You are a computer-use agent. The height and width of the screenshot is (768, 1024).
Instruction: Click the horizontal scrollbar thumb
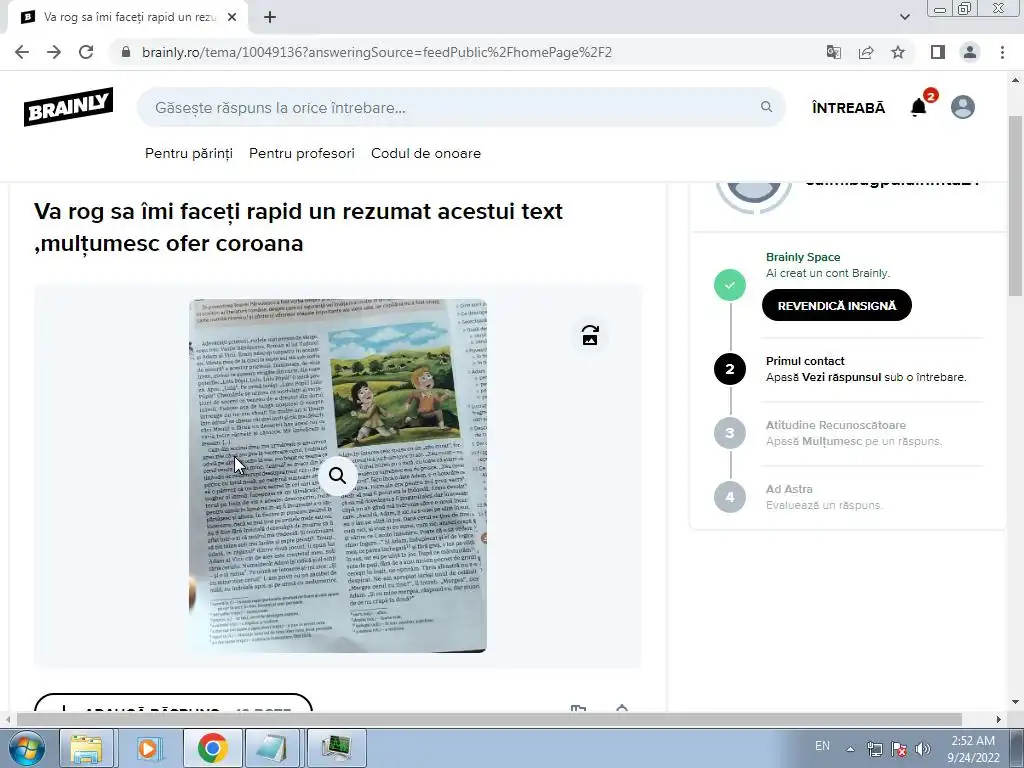(x=488, y=719)
